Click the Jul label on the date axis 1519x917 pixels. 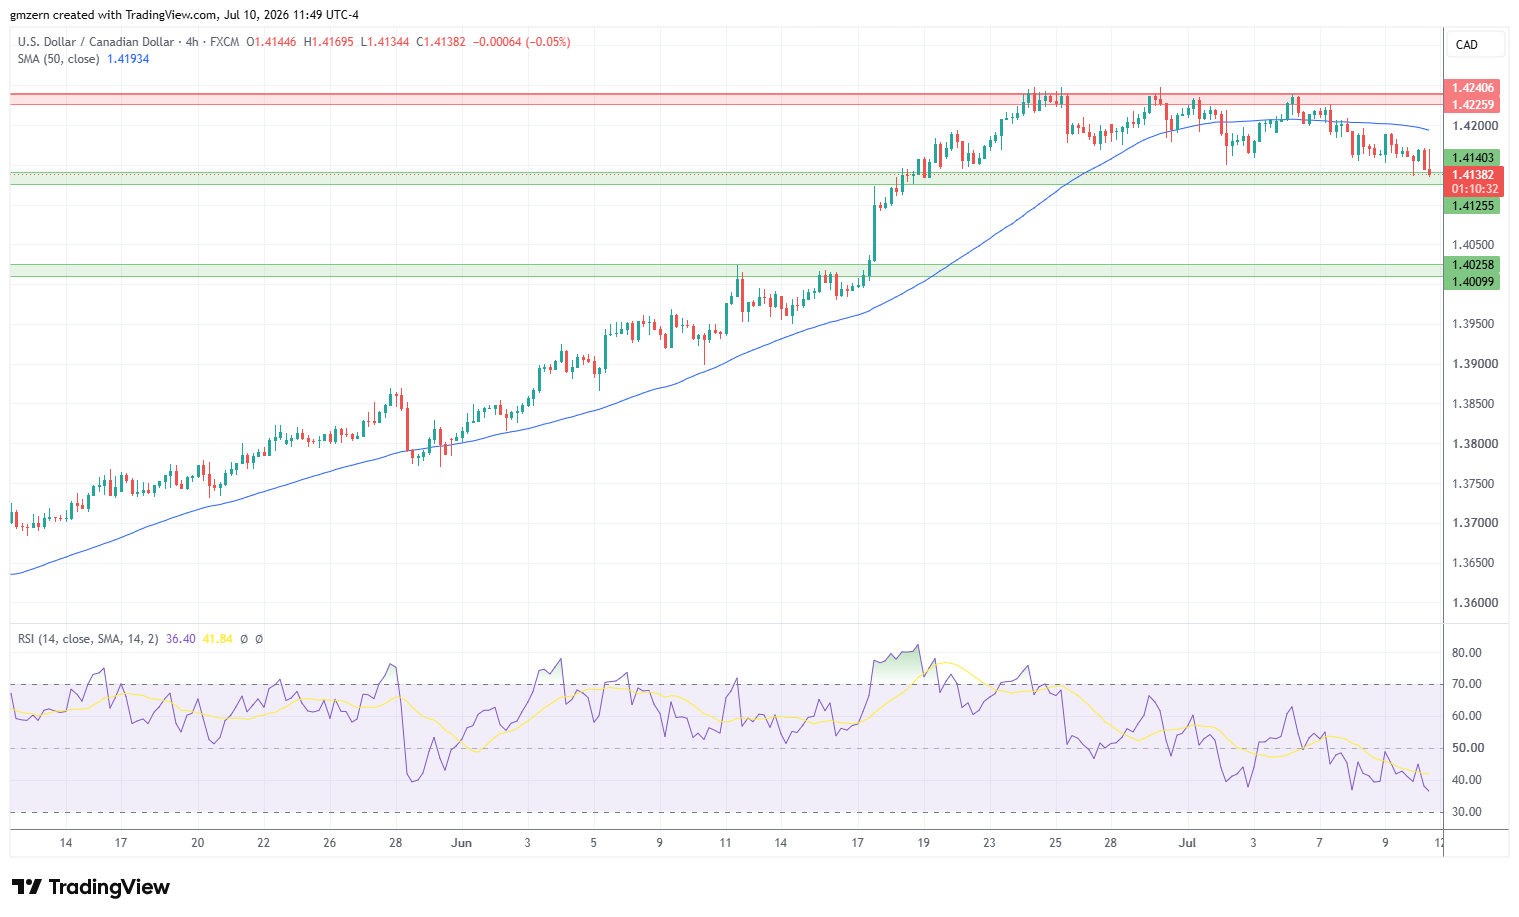pyautogui.click(x=1187, y=843)
